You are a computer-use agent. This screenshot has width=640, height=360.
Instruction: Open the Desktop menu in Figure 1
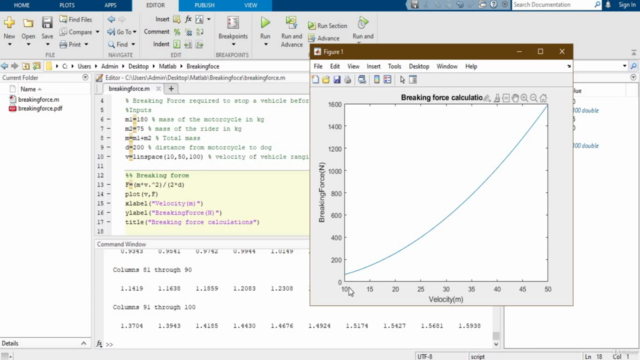click(x=419, y=66)
